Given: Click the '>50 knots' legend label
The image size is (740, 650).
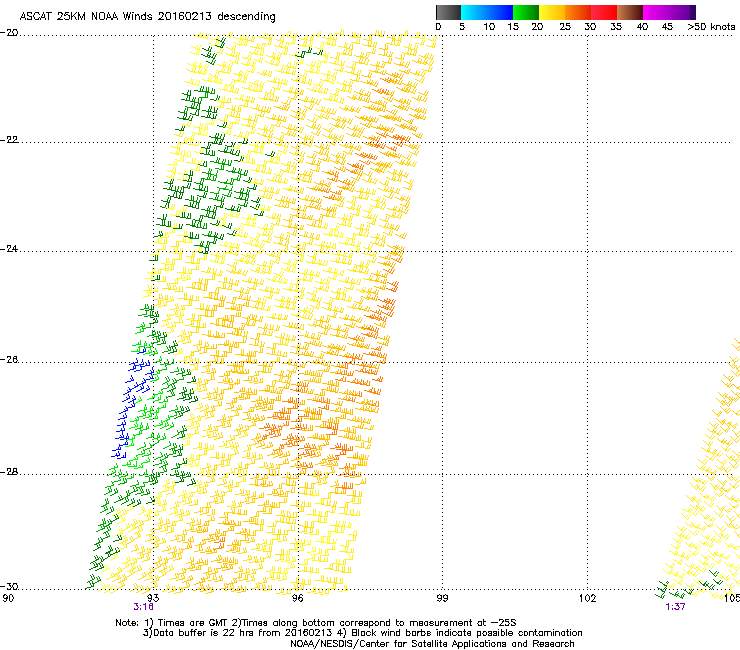Looking at the screenshot, I should pos(711,27).
